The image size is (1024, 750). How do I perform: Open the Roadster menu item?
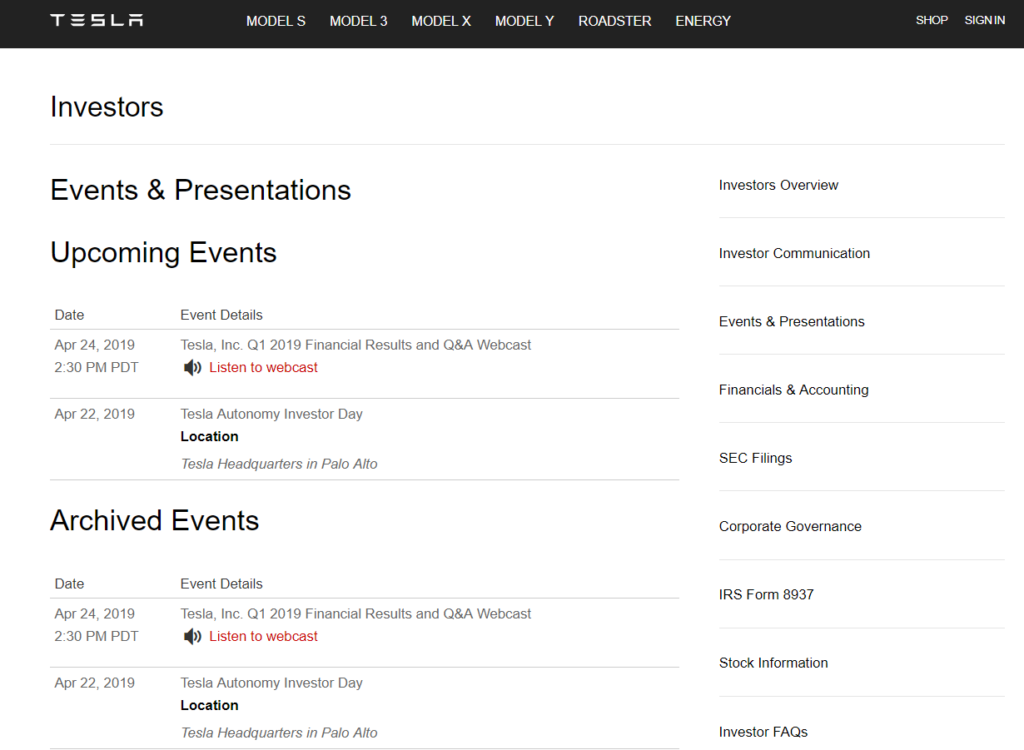[614, 21]
